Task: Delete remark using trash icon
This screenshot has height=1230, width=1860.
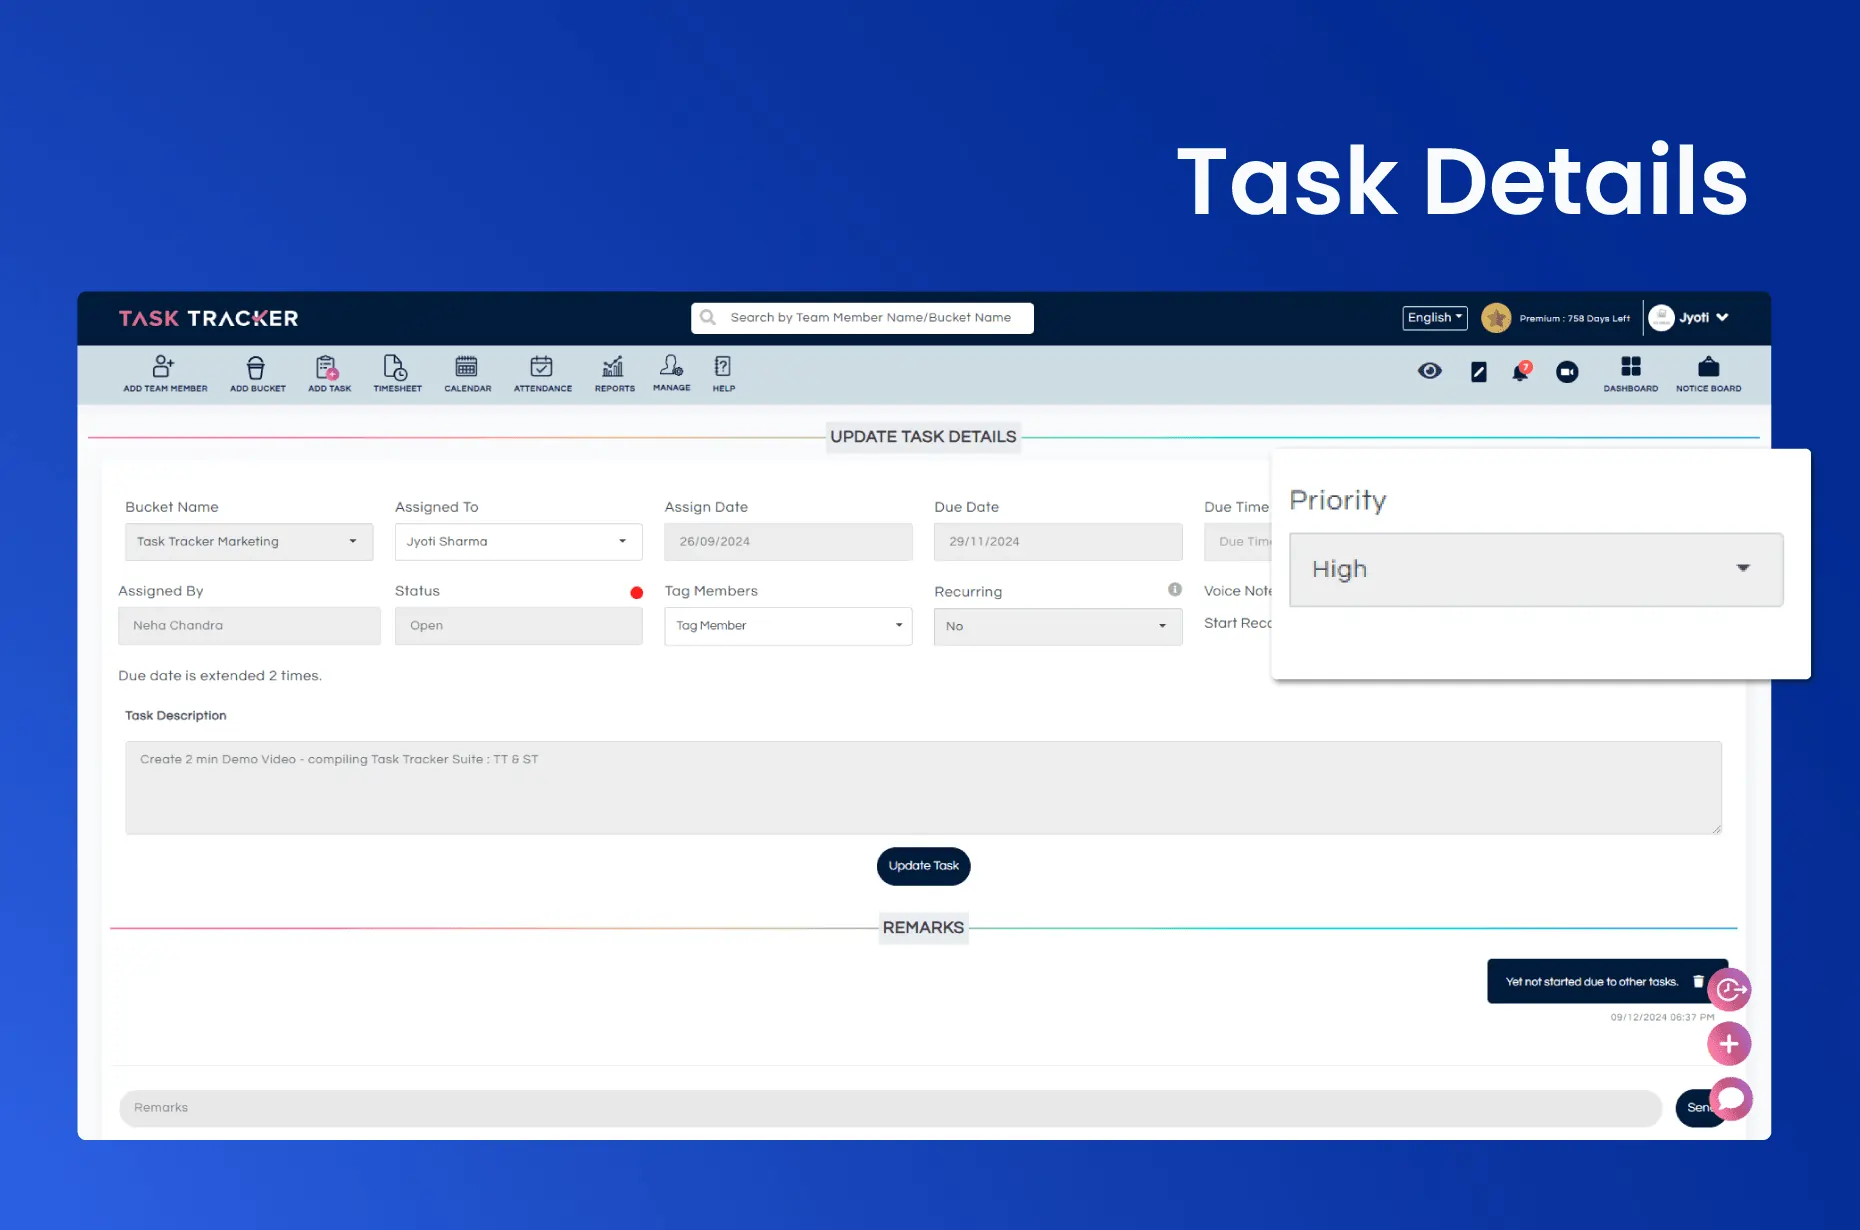Action: (1698, 981)
